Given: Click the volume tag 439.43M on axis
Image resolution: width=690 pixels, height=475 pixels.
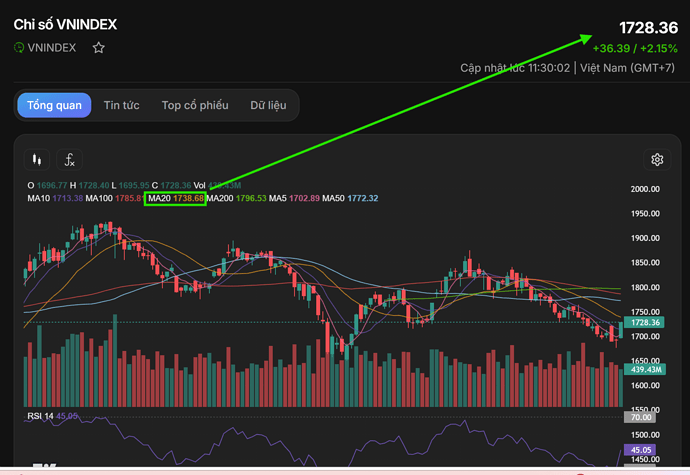Looking at the screenshot, I should point(645,369).
